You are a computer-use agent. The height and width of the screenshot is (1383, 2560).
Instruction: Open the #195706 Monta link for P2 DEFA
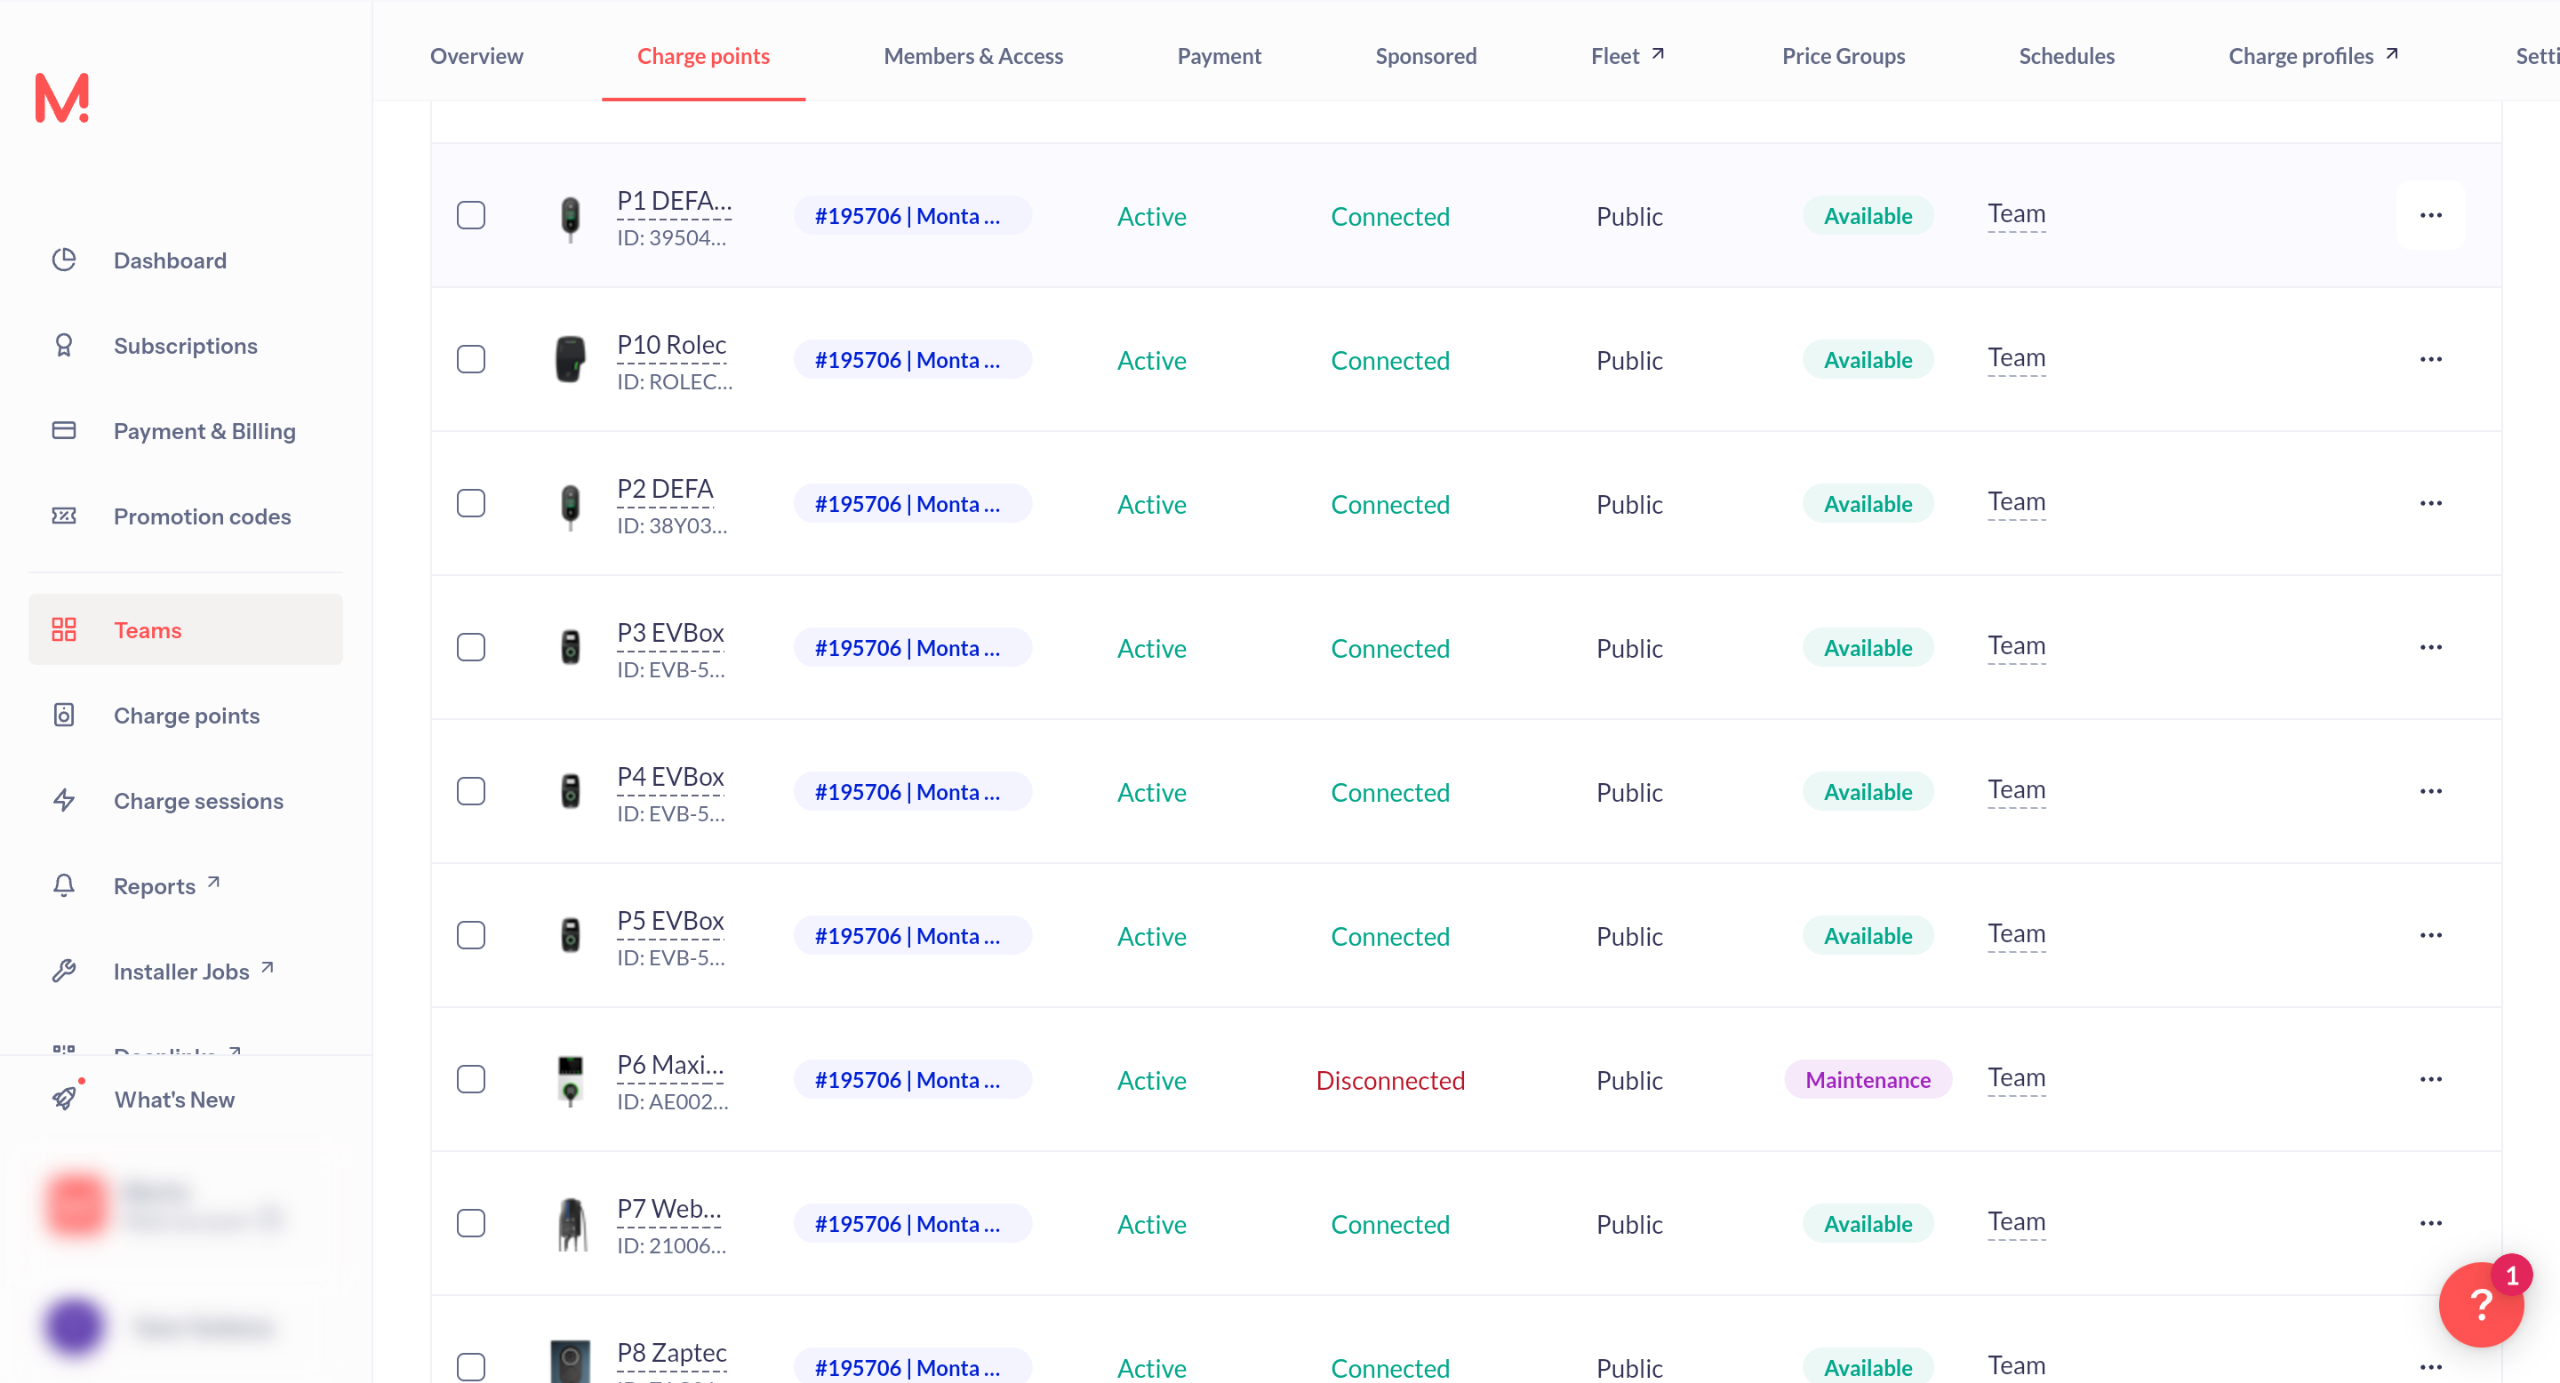(908, 504)
